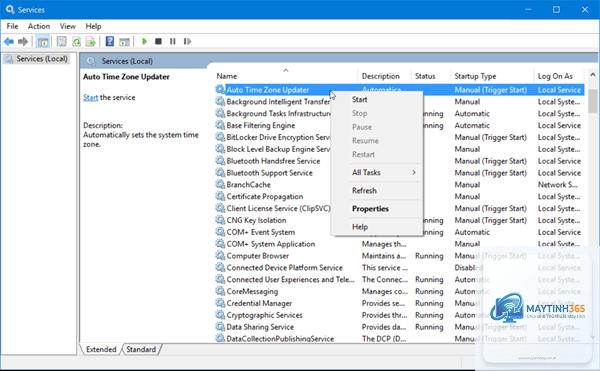The image size is (600, 371).
Task: Choose Properties in the context menu
Action: point(377,209)
